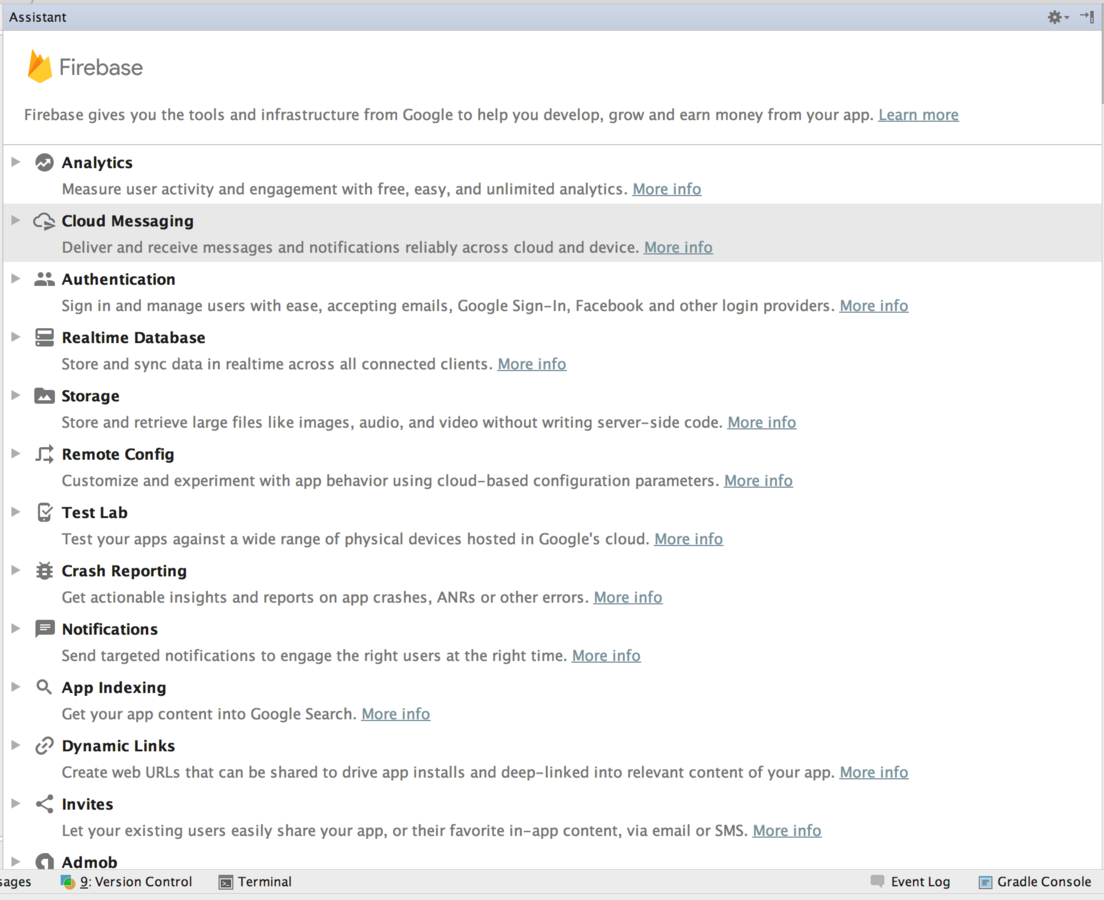Image resolution: width=1104 pixels, height=900 pixels.
Task: Open the Learn more link about Firebase
Action: [918, 115]
